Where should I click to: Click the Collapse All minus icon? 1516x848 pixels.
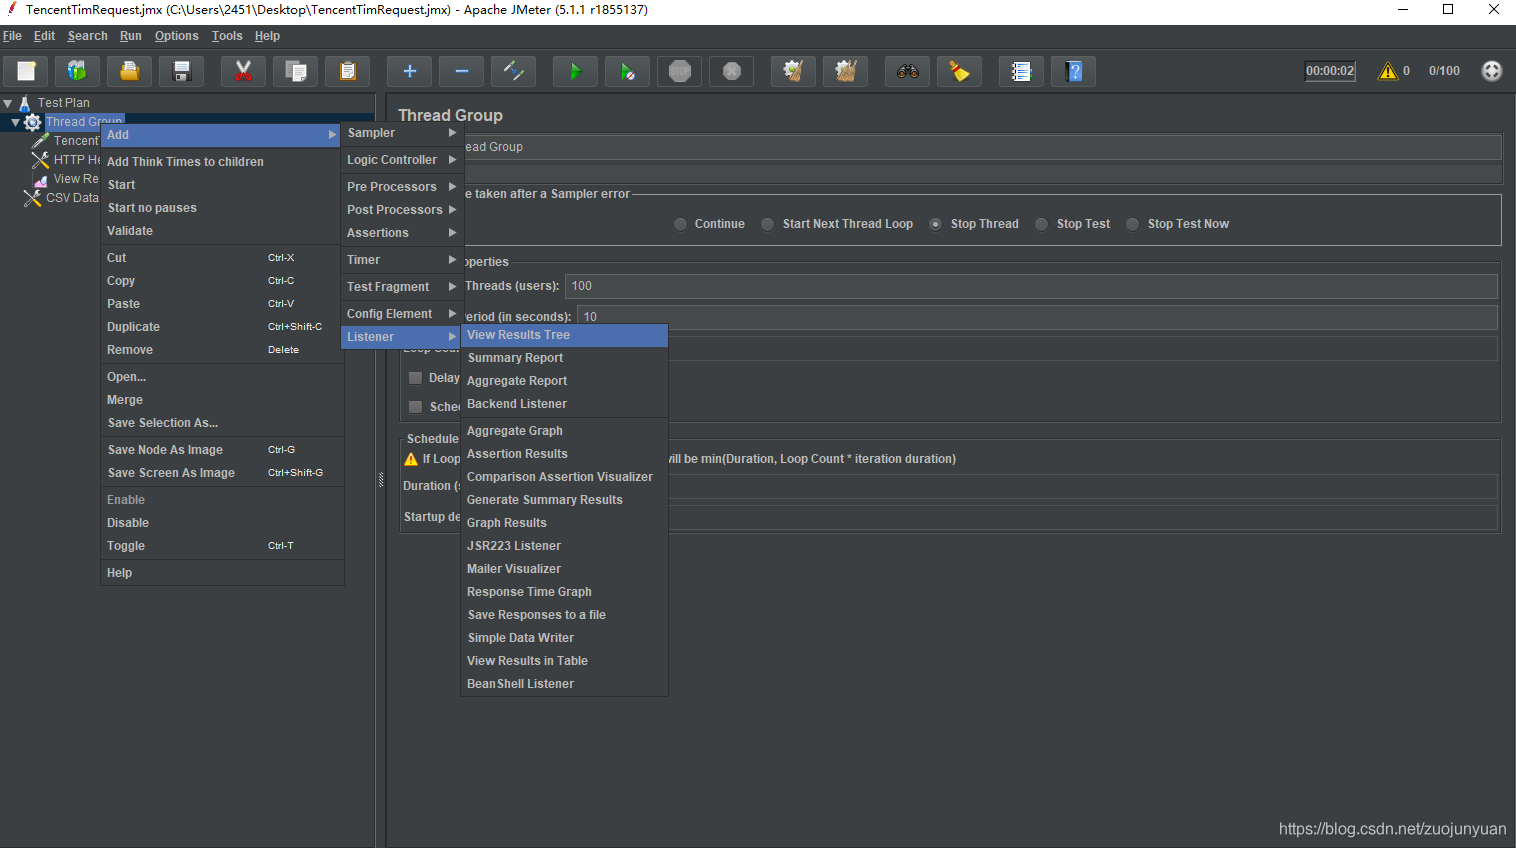pos(461,71)
